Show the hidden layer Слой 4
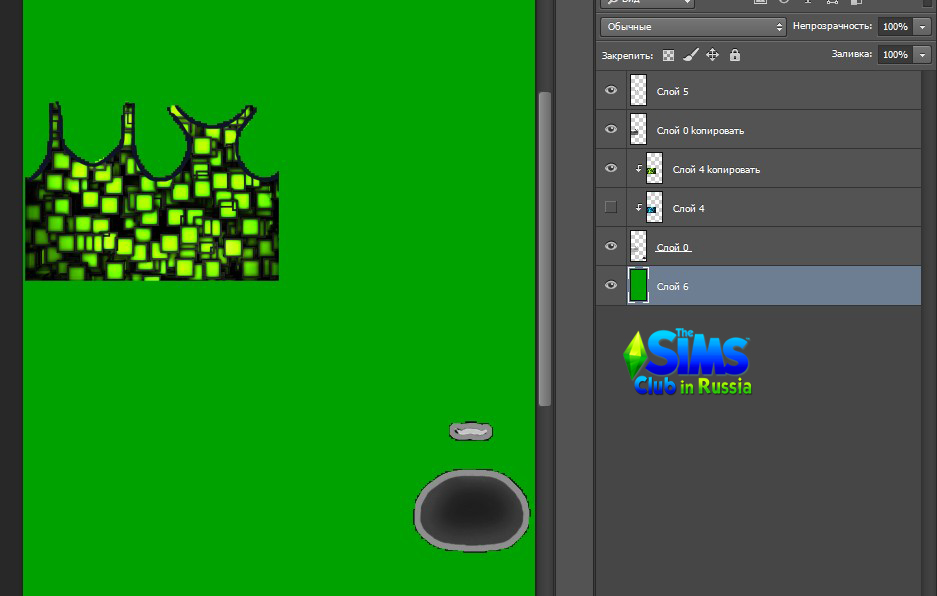Screen dimensions: 937x596 (611, 207)
